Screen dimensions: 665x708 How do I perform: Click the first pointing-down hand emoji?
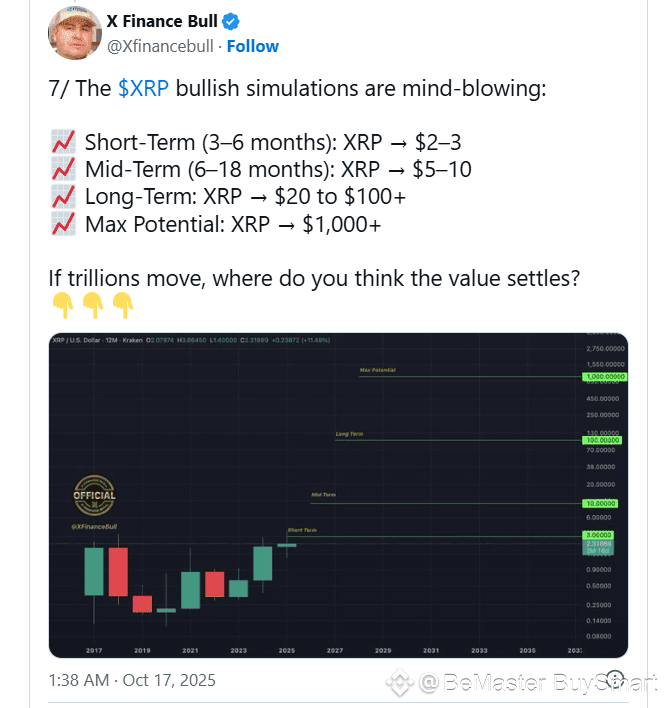tap(62, 303)
